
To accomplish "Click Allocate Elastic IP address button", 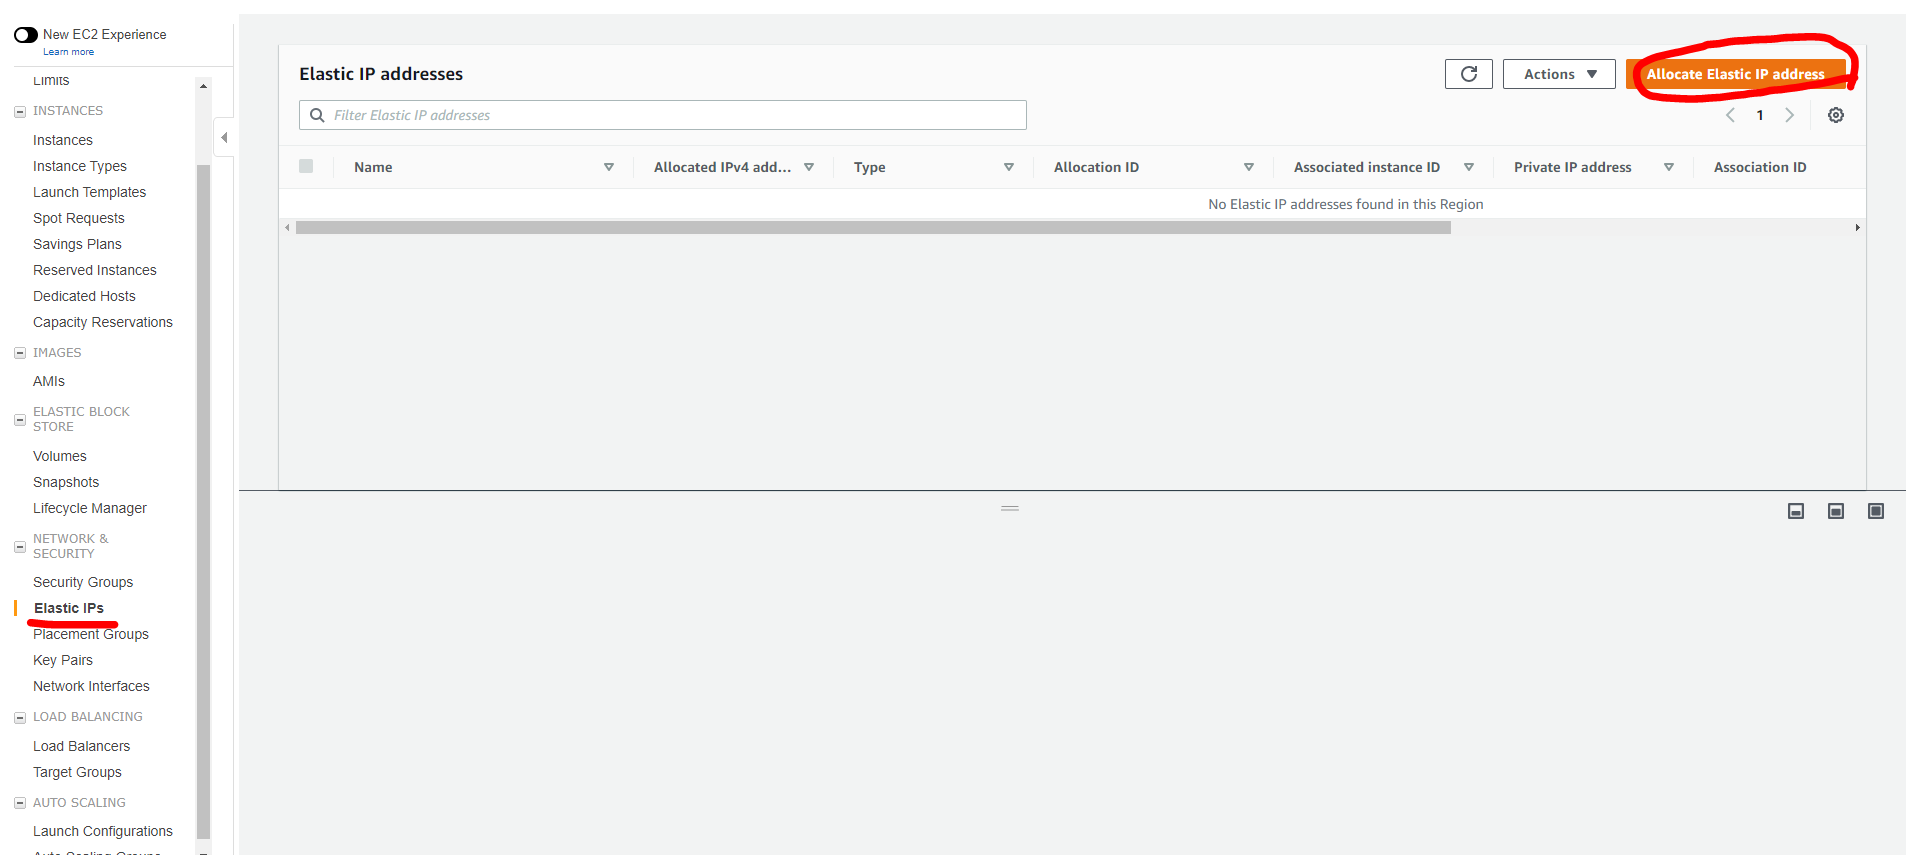I will point(1735,74).
